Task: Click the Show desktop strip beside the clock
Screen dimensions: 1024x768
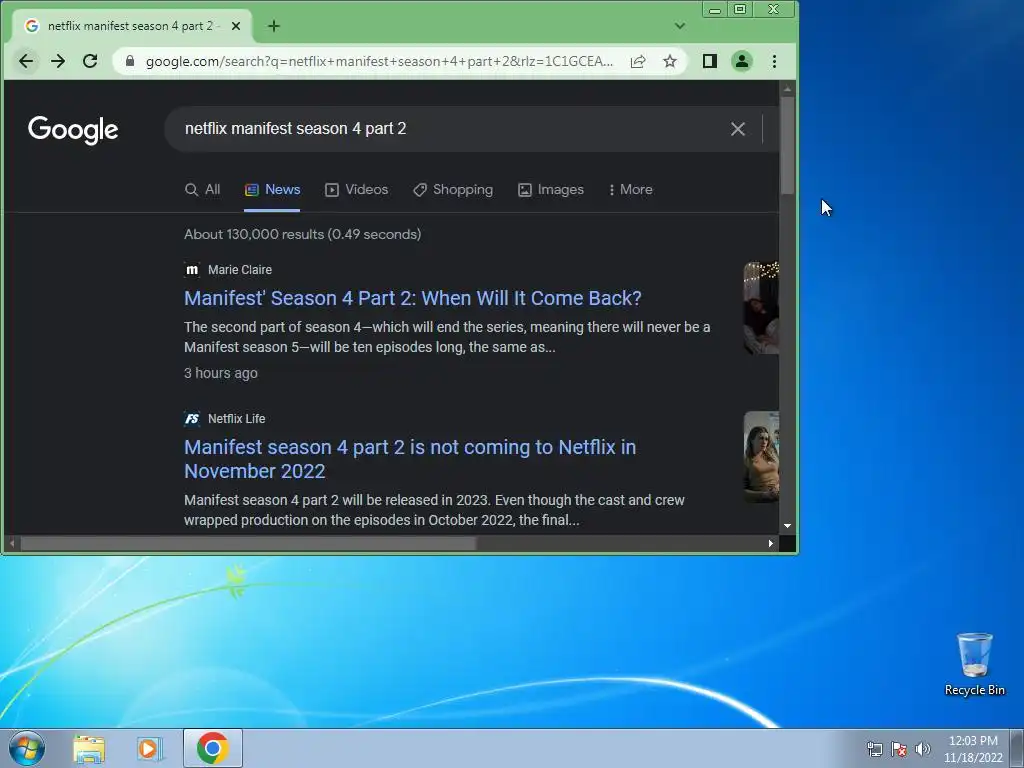Action: [1017, 748]
